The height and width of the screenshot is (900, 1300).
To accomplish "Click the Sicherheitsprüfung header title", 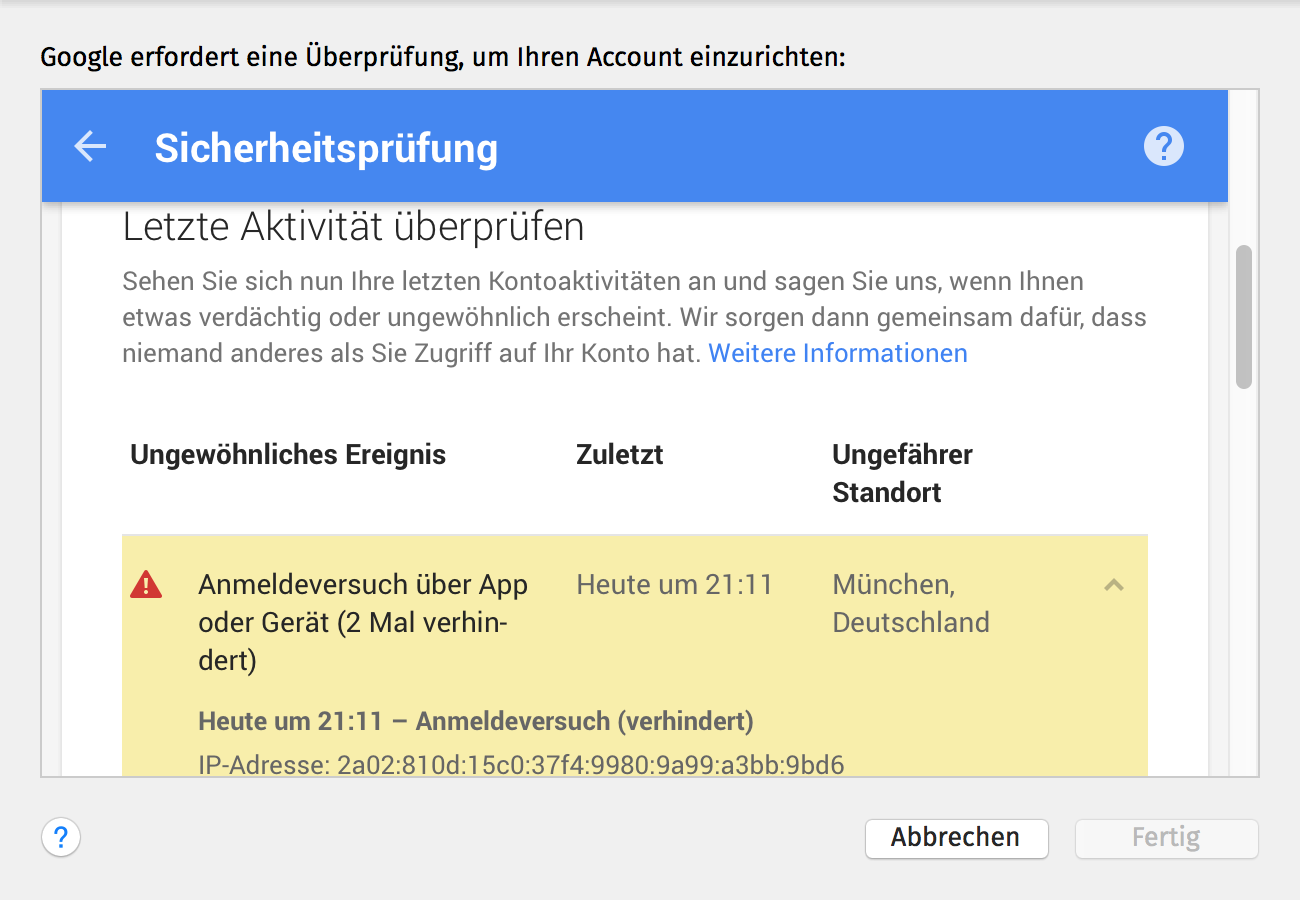I will tap(326, 148).
